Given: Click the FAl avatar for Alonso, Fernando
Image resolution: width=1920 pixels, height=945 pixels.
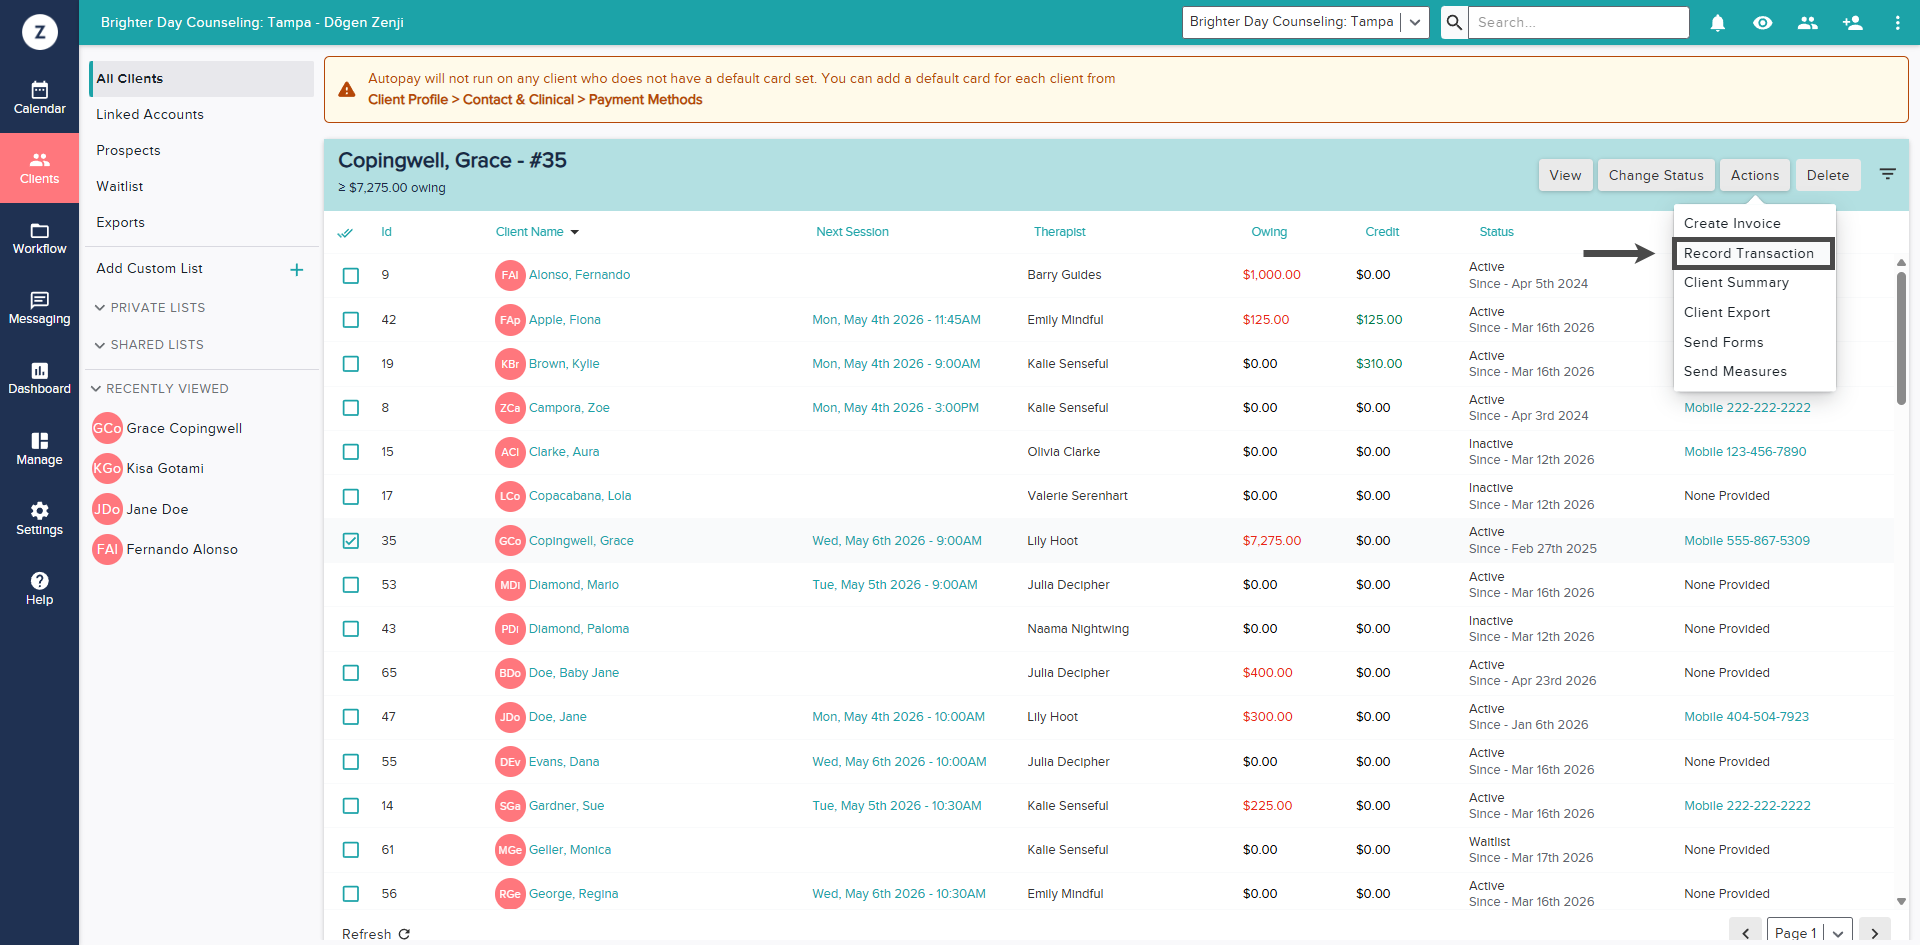Looking at the screenshot, I should pos(510,275).
